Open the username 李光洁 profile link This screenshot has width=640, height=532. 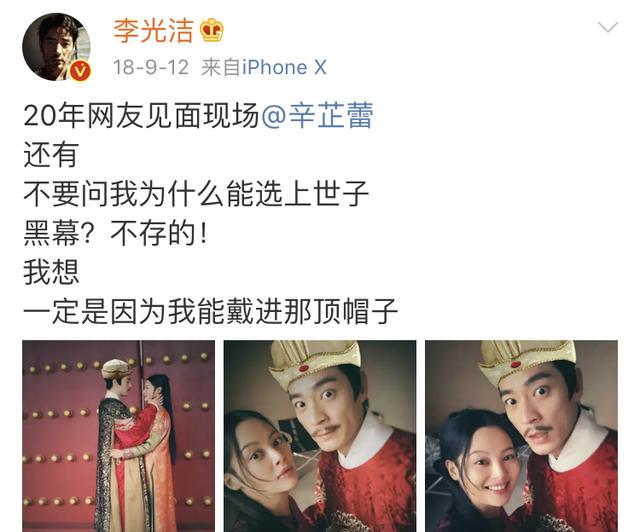[x=153, y=30]
